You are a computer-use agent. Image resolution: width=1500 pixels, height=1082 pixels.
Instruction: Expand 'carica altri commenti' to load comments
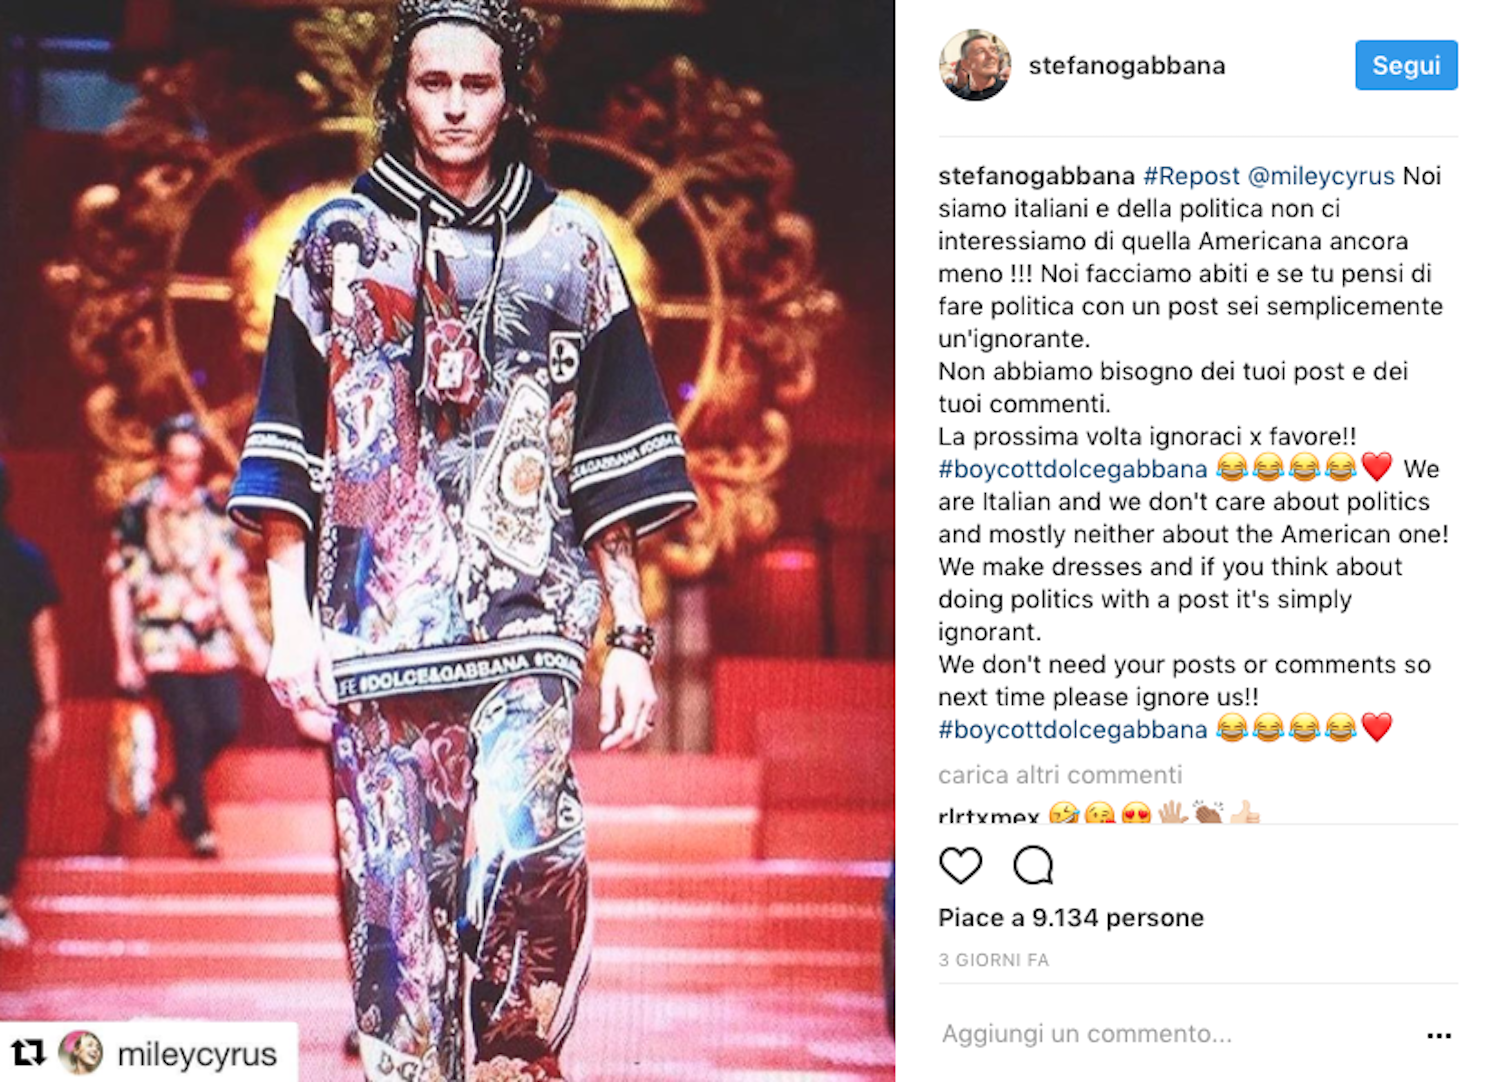1060,775
